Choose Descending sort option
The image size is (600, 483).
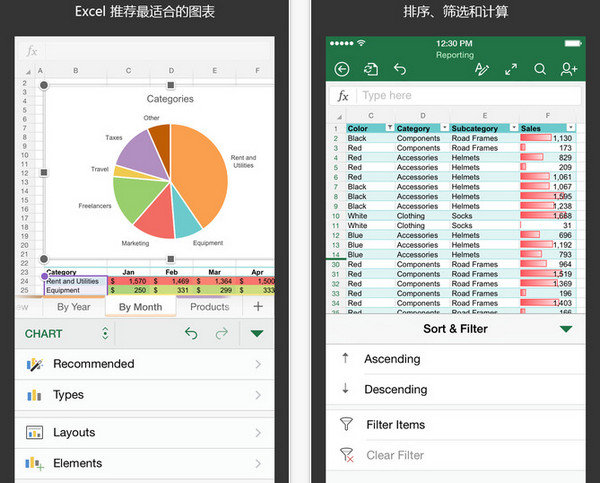point(455,389)
